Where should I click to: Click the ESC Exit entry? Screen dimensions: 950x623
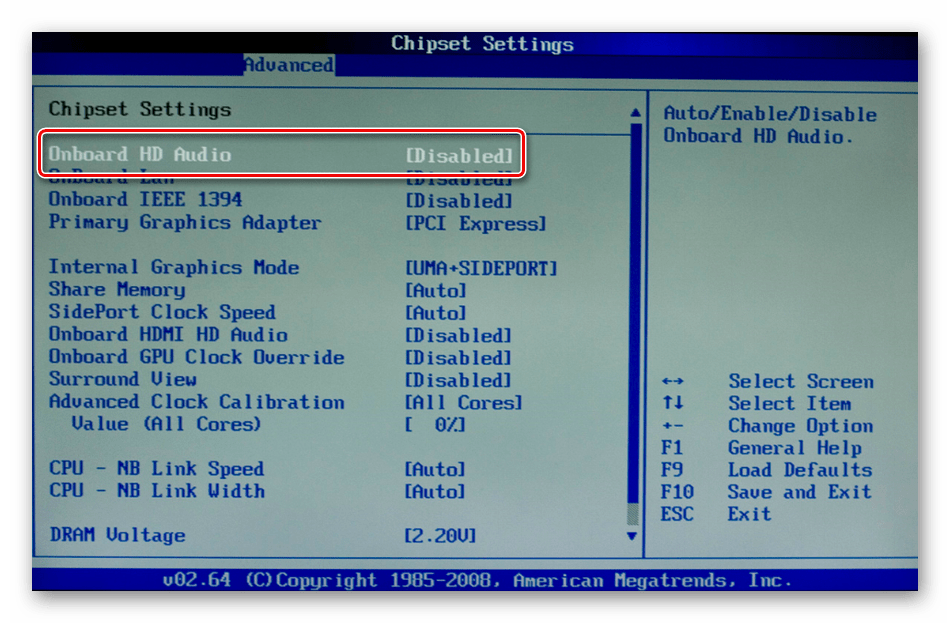[x=716, y=515]
